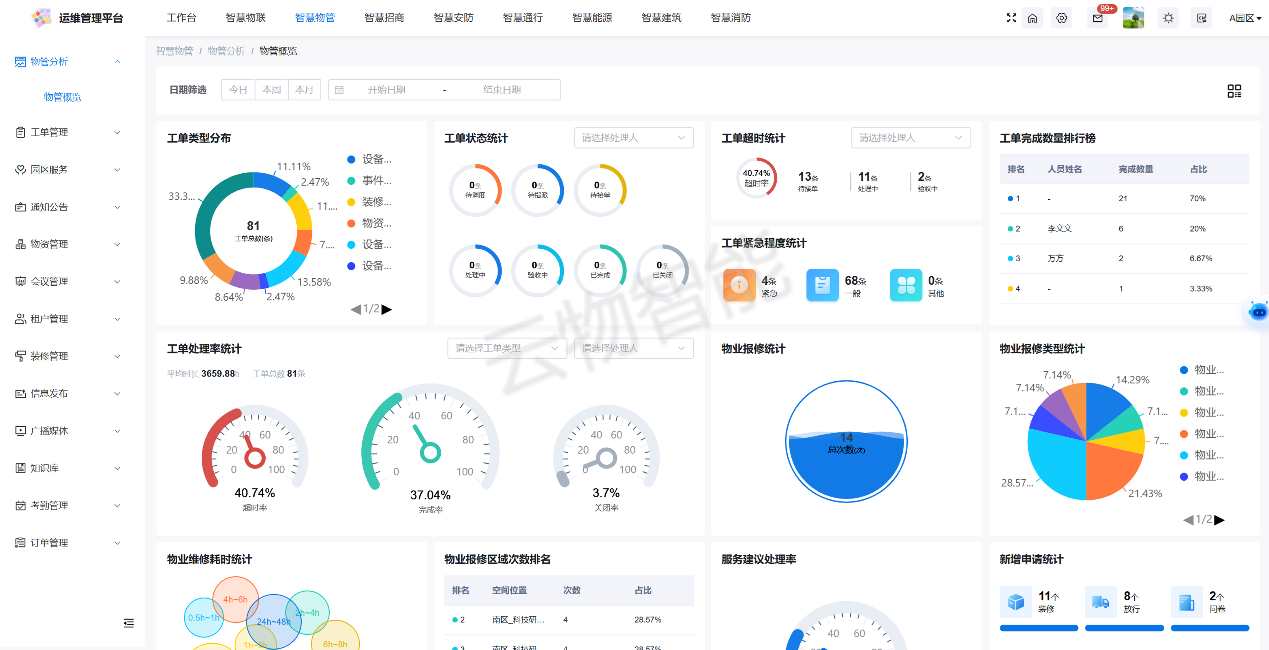This screenshot has height=650, width=1269.
Task: Click the 开始日期 start date input
Action: click(386, 90)
